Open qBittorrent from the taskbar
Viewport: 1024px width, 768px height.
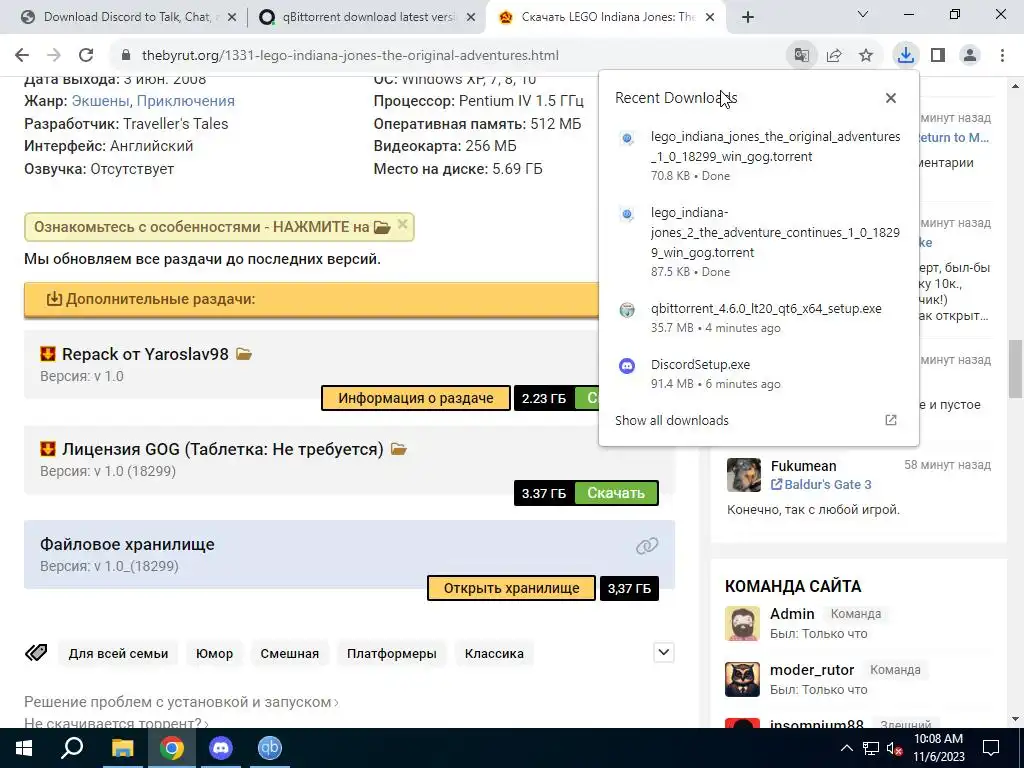(270, 748)
